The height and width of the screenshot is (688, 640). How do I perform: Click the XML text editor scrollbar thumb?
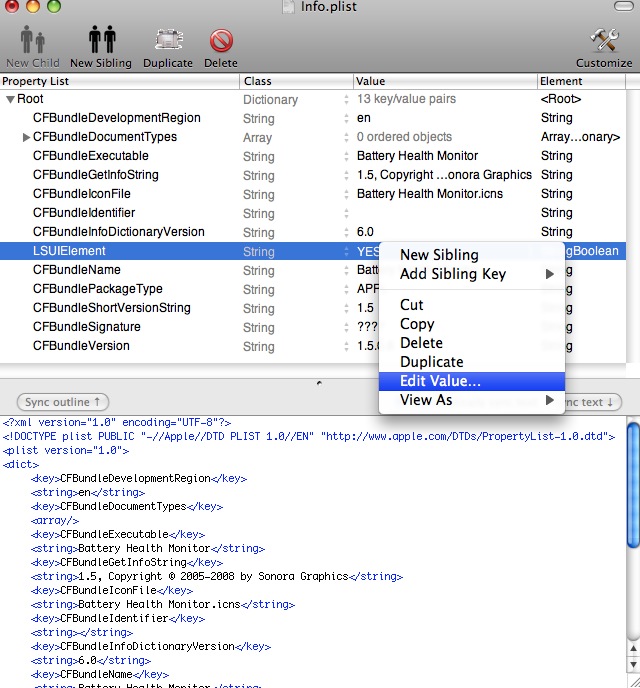click(x=633, y=485)
